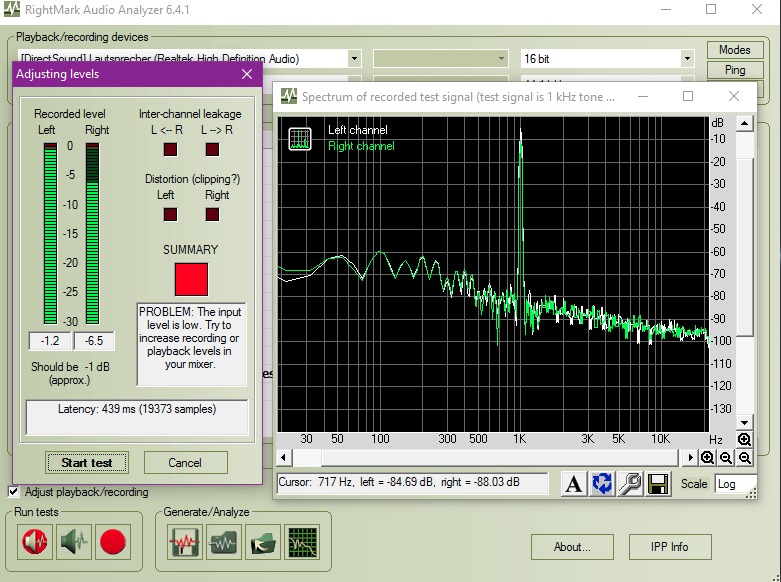
Task: Click the Right recorded level meter
Action: pos(92,234)
